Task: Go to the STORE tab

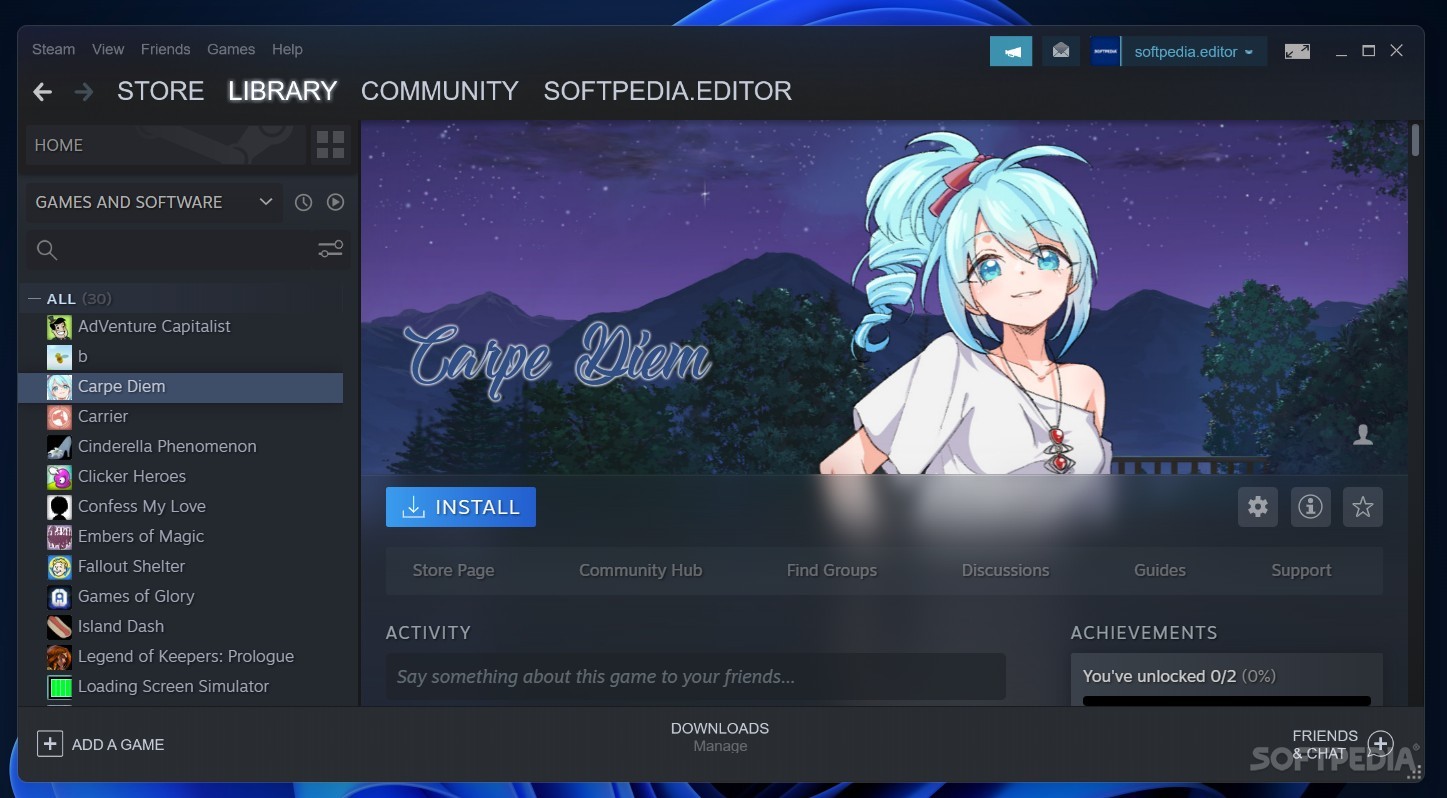Action: click(x=160, y=91)
